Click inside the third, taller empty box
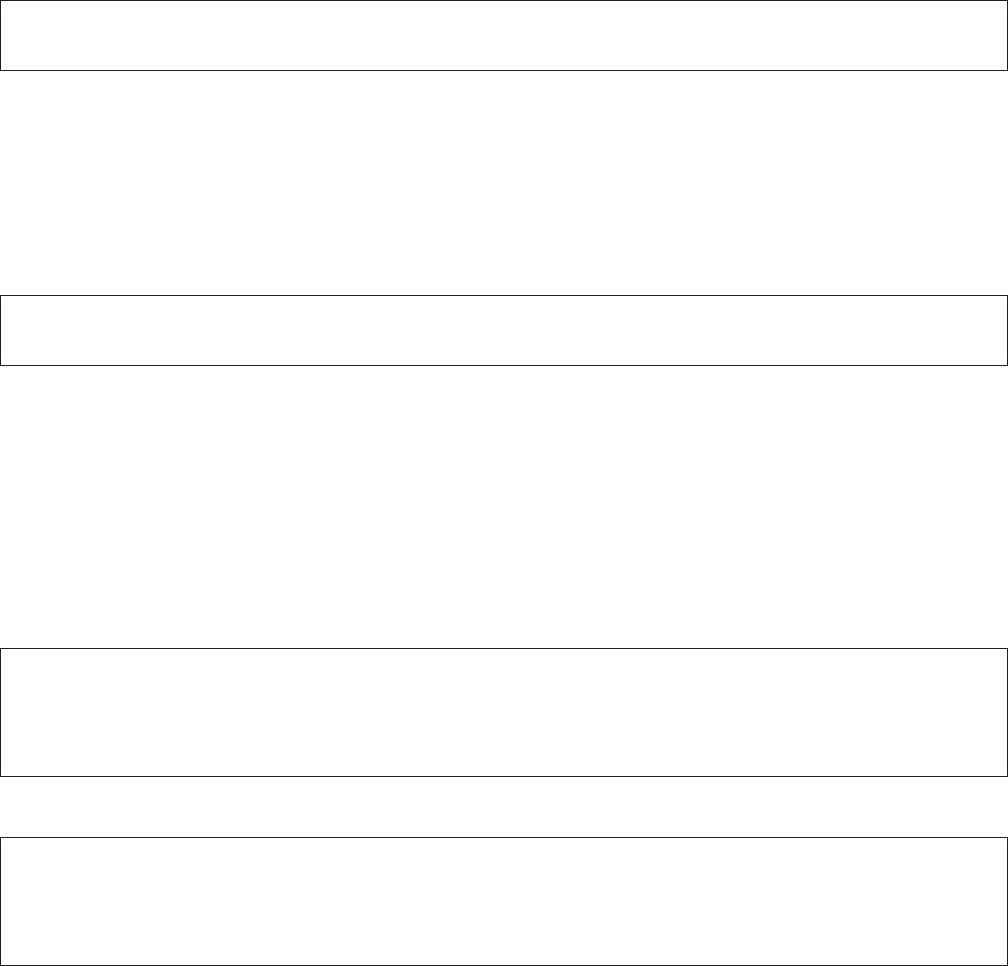 [504, 712]
